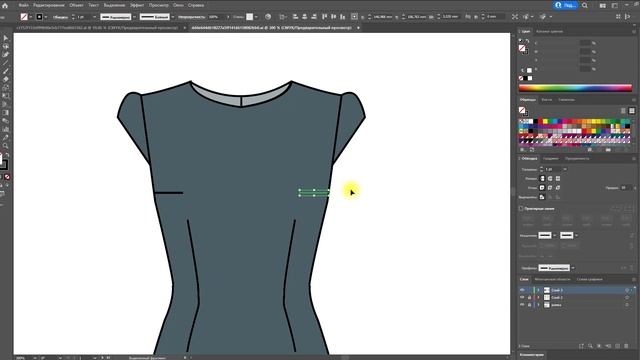
Task: Click the stroke color box in control bar
Action: coord(39,17)
